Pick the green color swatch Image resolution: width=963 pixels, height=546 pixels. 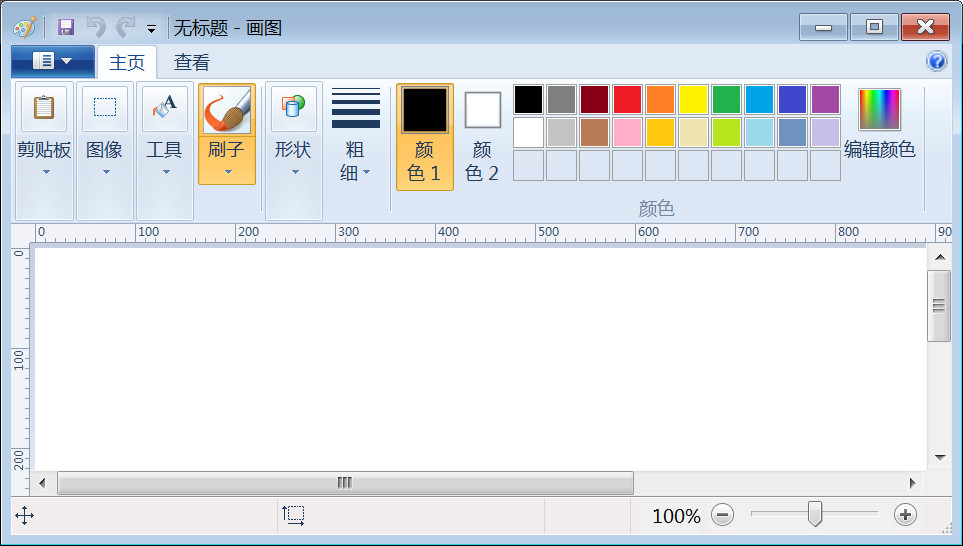pos(727,99)
